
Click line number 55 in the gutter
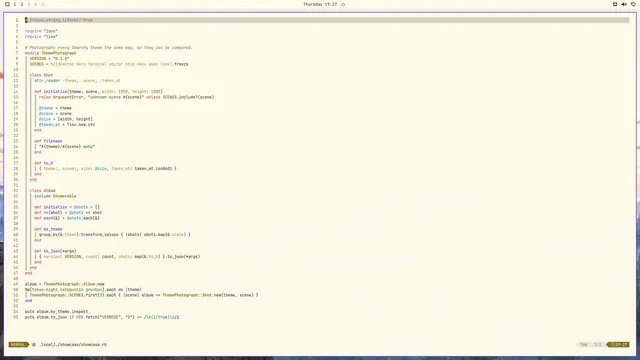tap(16, 317)
